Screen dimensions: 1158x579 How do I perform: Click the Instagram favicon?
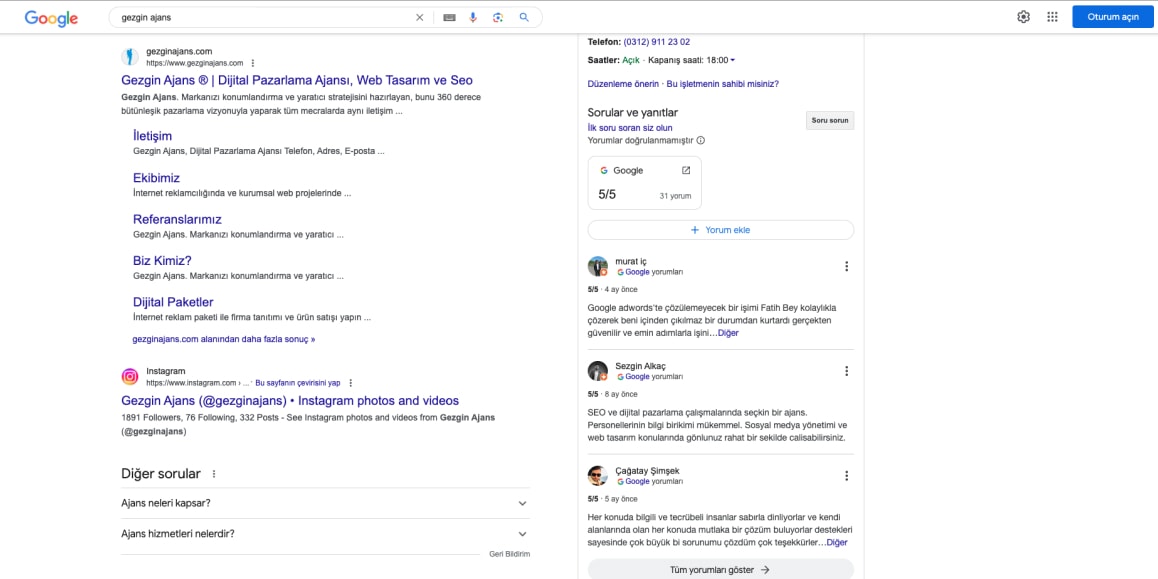tap(130, 377)
